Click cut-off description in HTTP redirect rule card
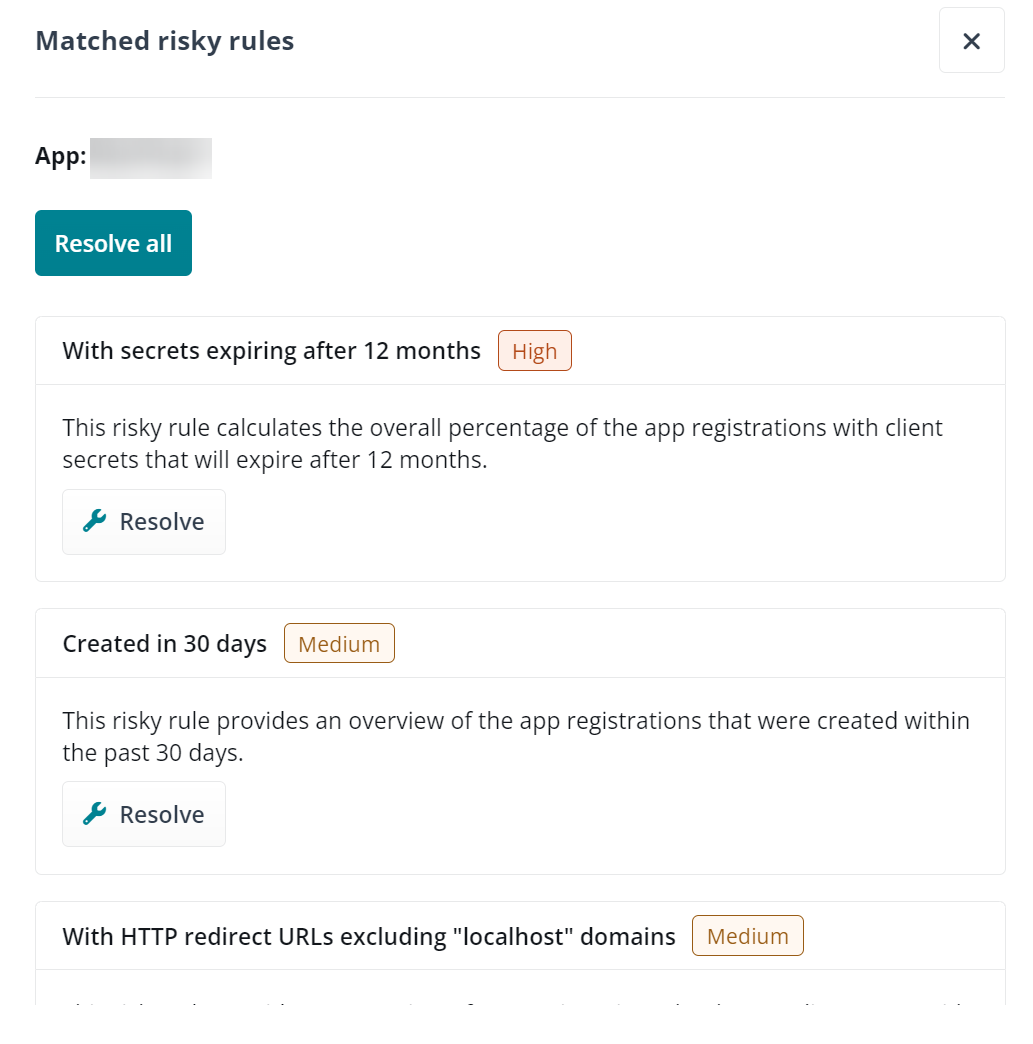1033x1044 pixels. click(515, 1002)
